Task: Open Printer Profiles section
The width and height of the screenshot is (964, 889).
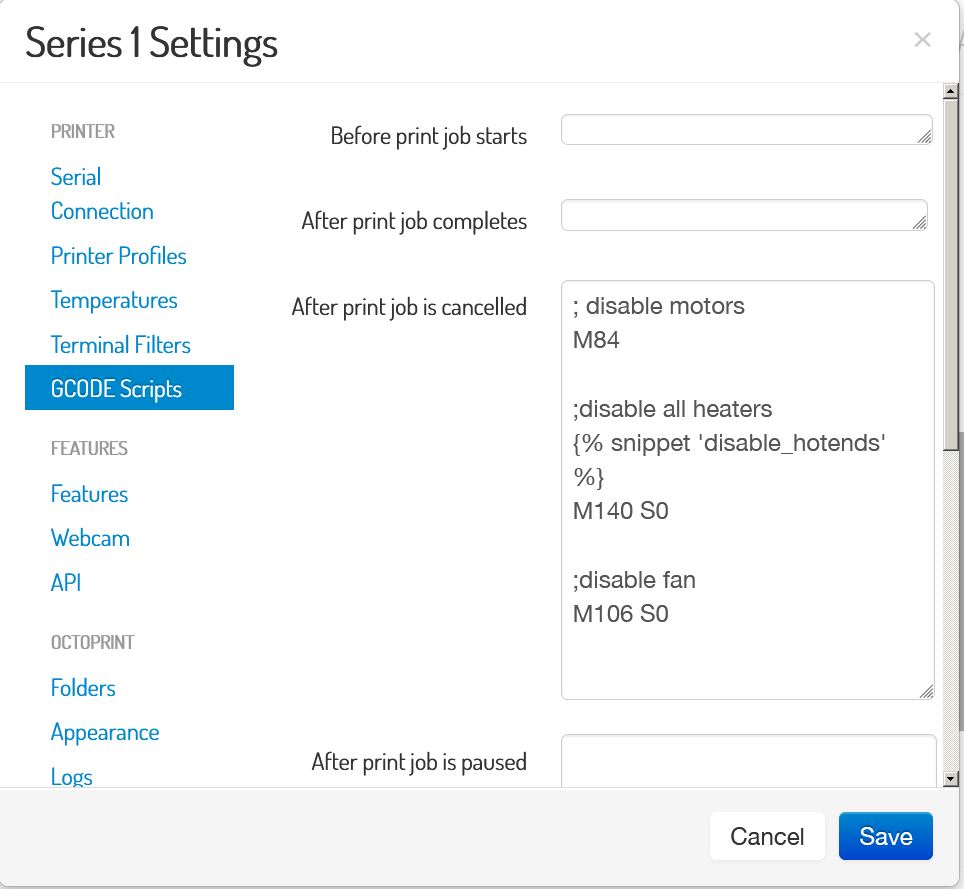Action: pos(118,256)
